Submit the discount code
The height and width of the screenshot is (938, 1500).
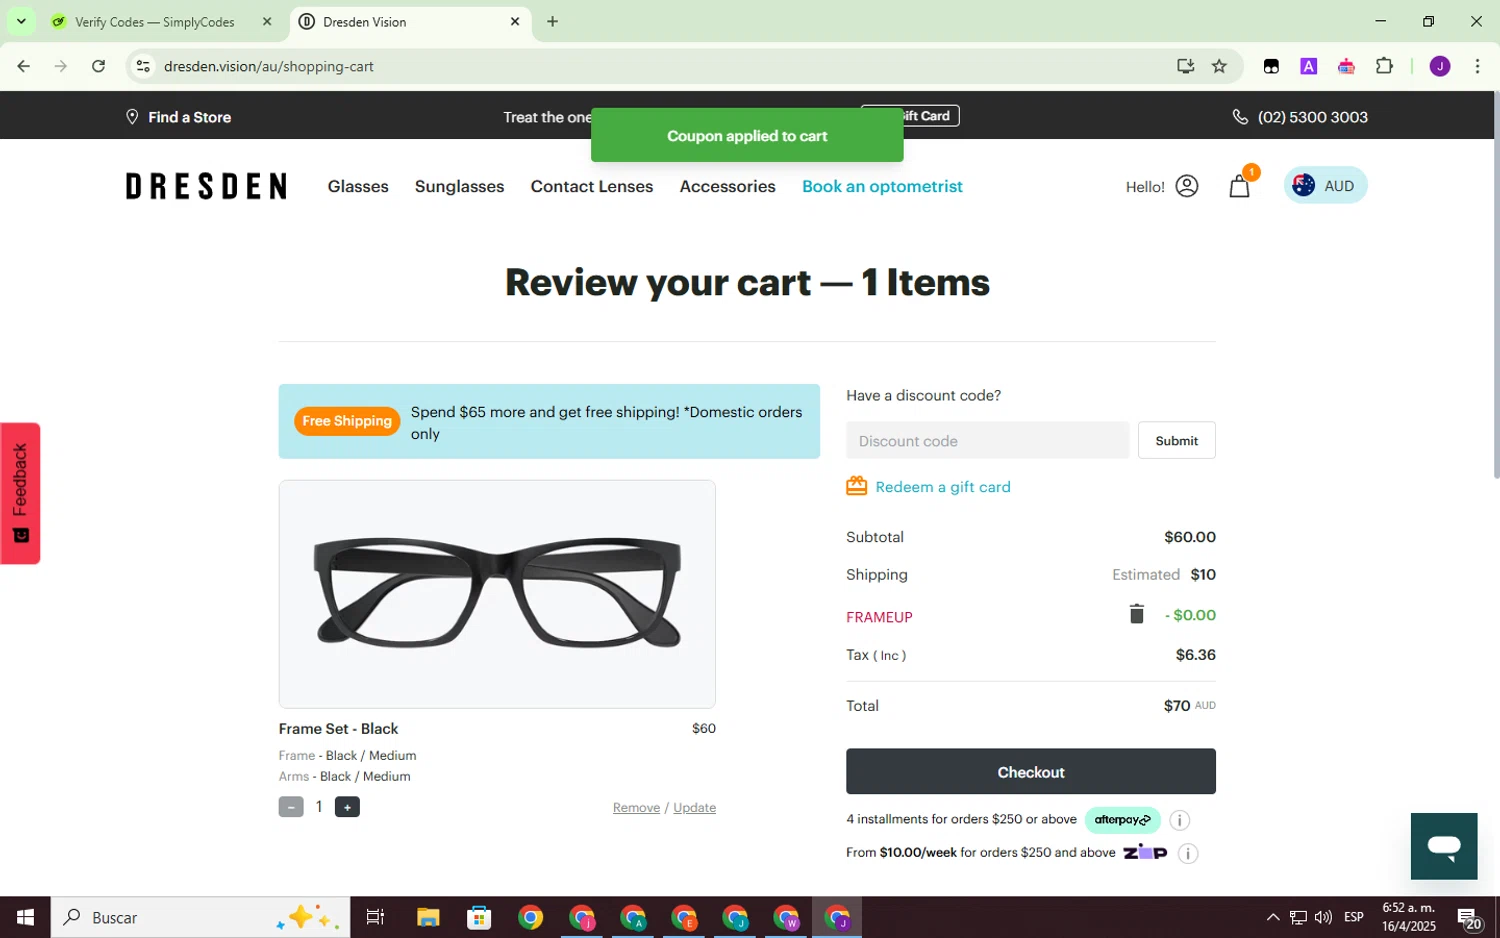[x=1176, y=440]
